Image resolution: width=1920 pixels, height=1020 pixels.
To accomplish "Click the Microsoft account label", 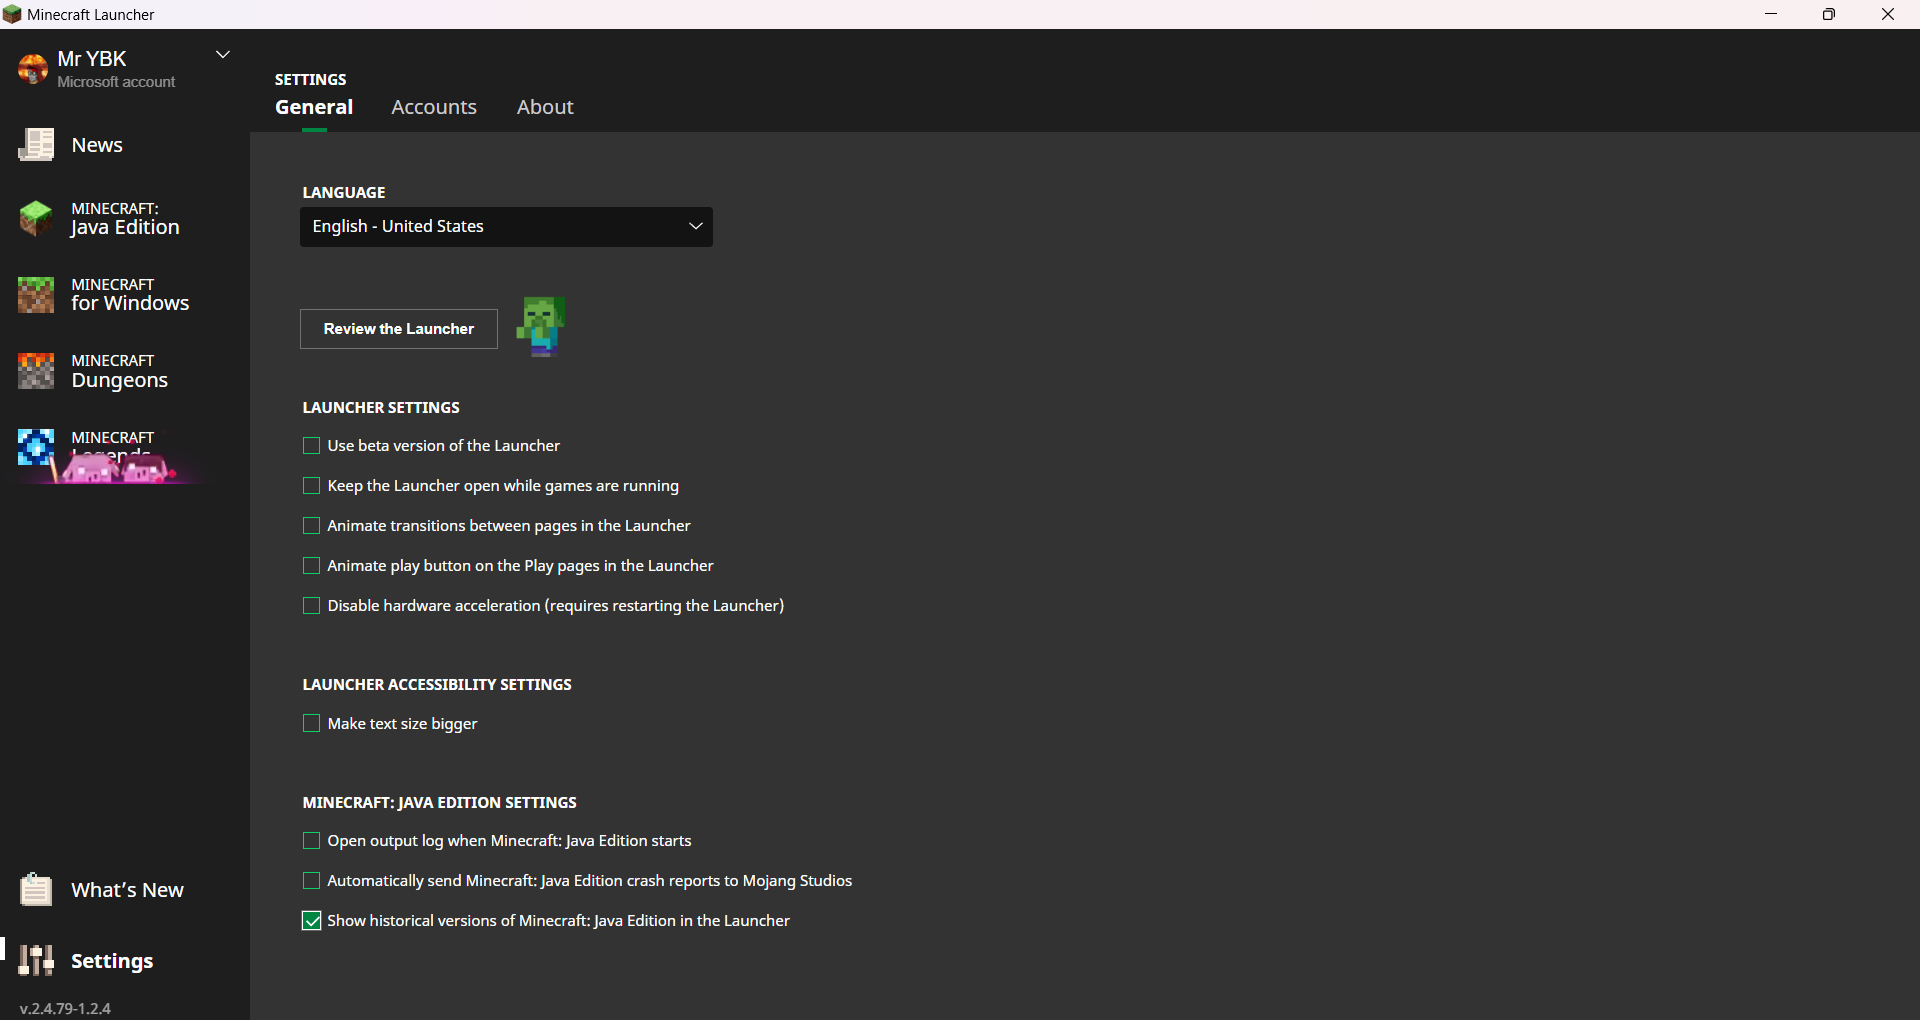I will (116, 82).
